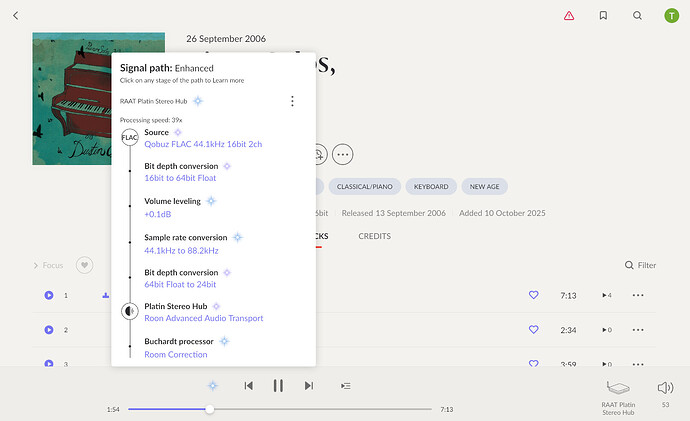Select the RAAT Platin Stereo Hub zone icon

(618, 387)
